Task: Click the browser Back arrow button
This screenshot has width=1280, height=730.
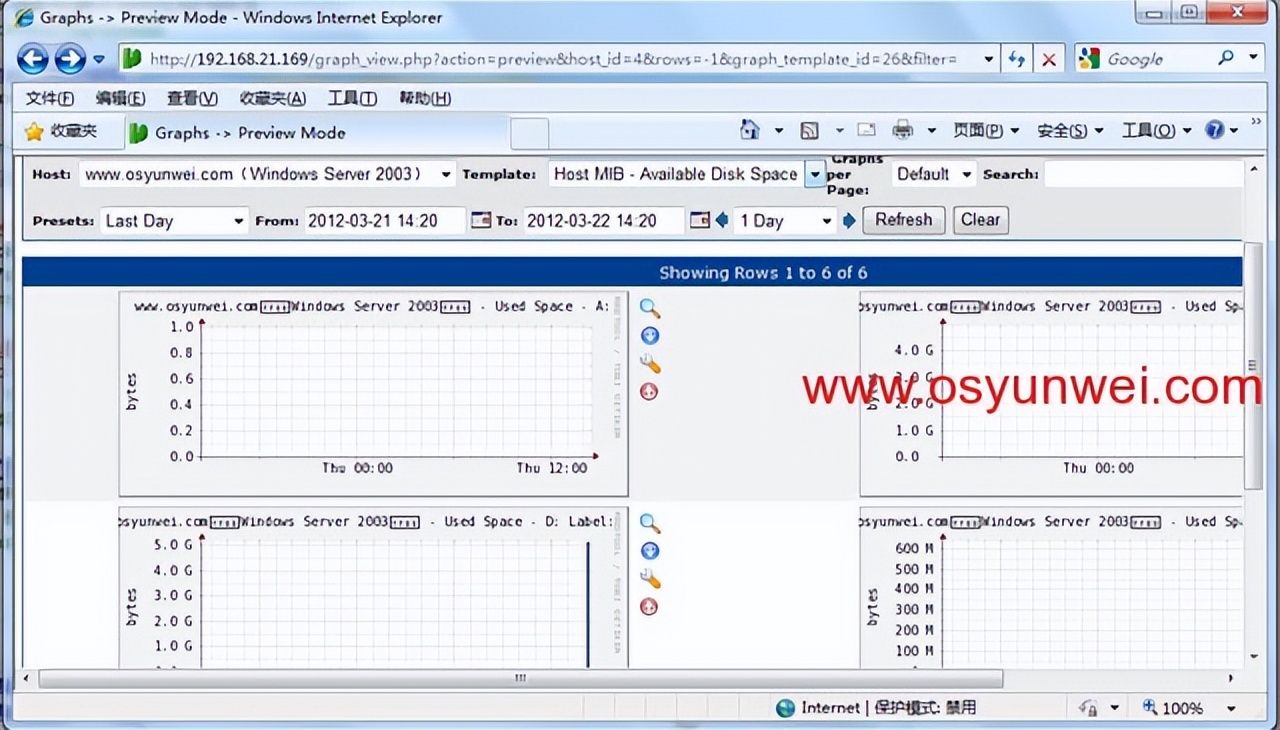Action: (x=33, y=59)
